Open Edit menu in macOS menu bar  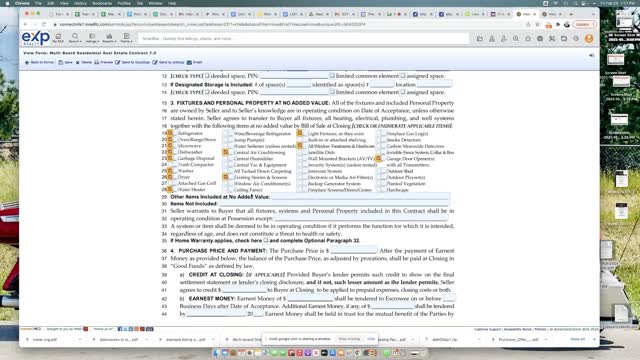(51, 3)
